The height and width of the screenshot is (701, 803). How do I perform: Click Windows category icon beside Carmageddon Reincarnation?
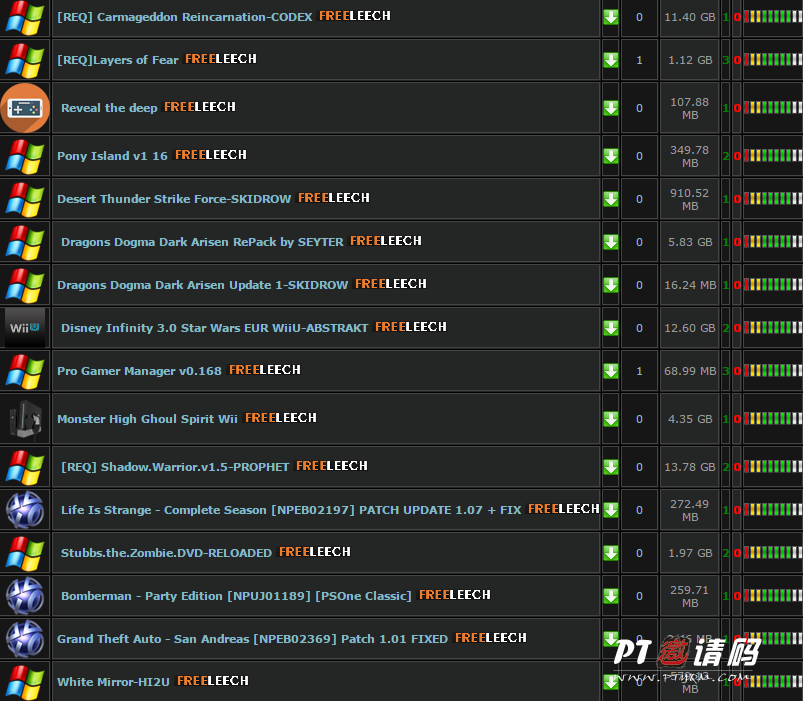[25, 18]
